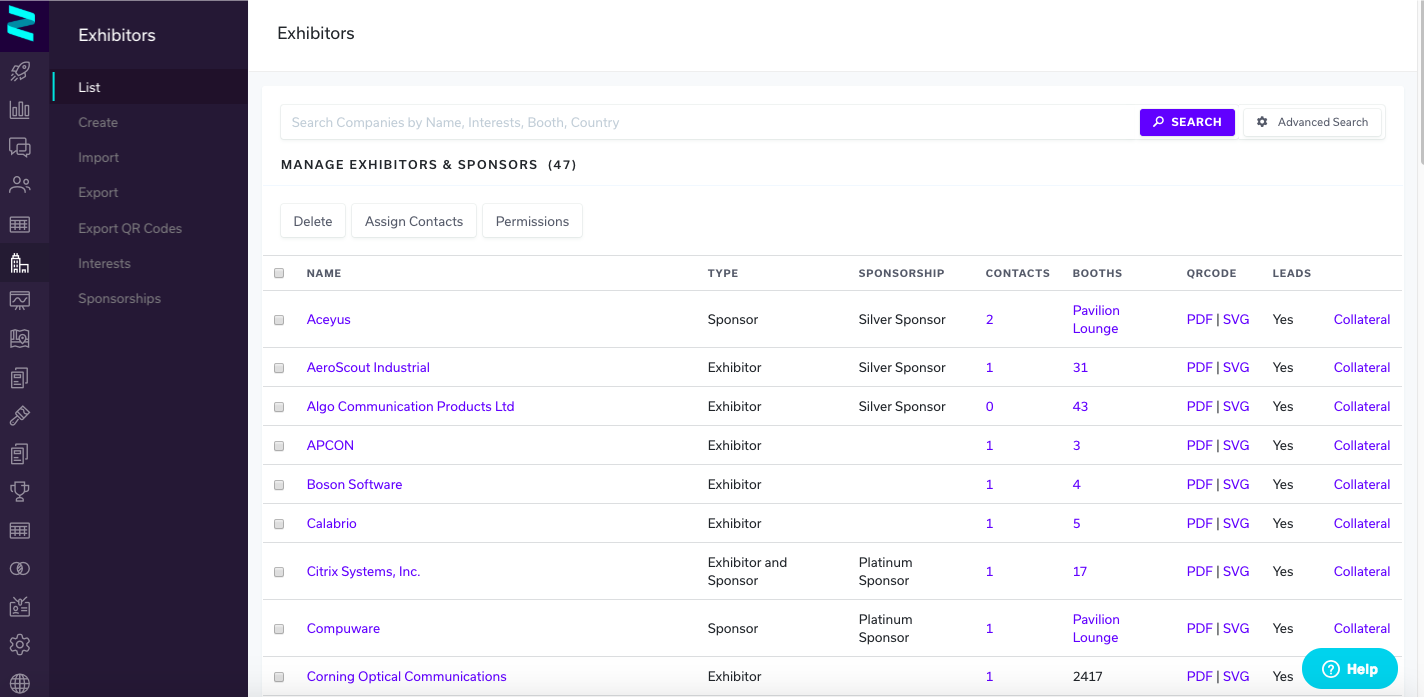
Task: Open the people attendees icon
Action: [20, 185]
